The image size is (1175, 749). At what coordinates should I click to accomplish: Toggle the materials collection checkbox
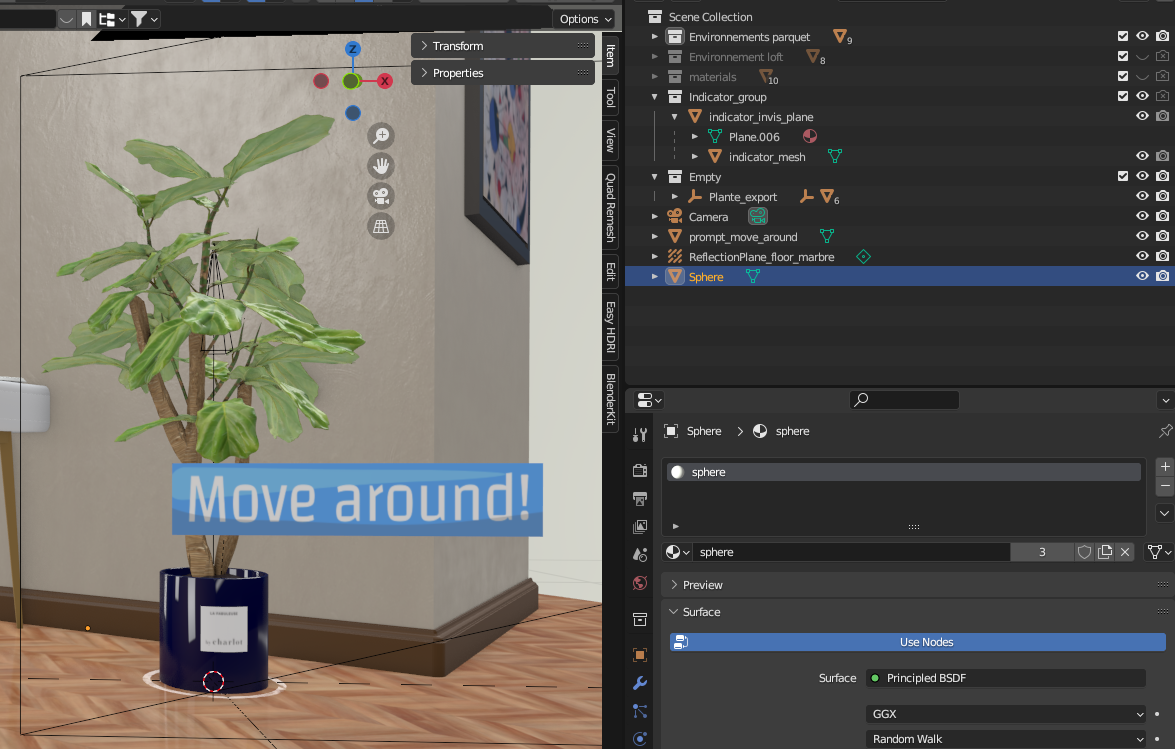[x=1123, y=76]
